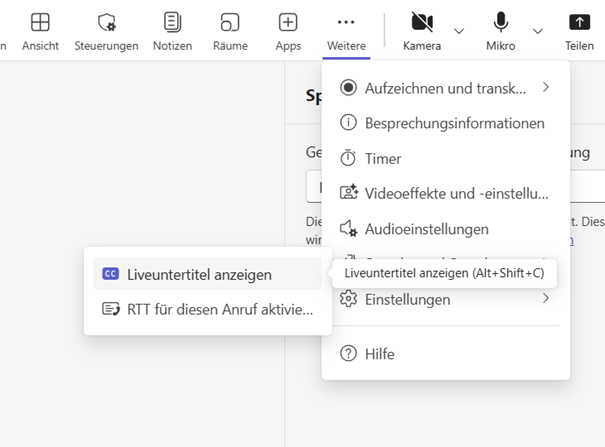Click the record circle icon
Screen dimensions: 605x447
click(x=348, y=88)
